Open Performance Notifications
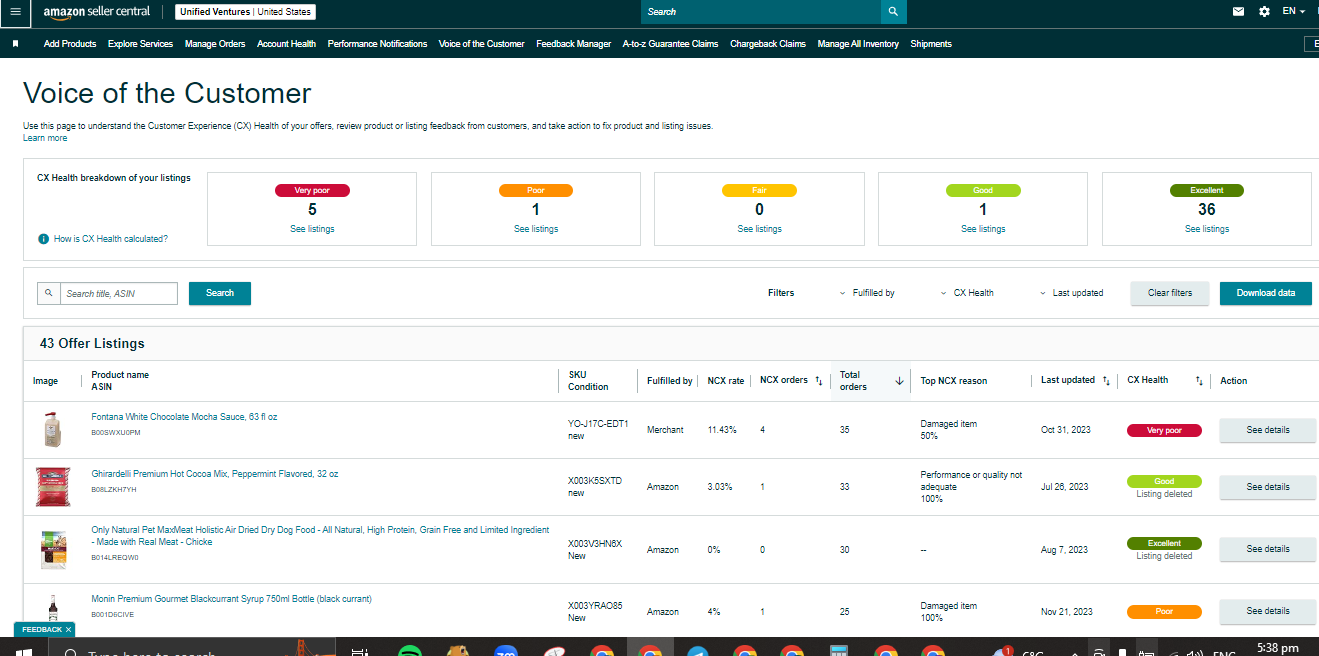 coord(377,44)
